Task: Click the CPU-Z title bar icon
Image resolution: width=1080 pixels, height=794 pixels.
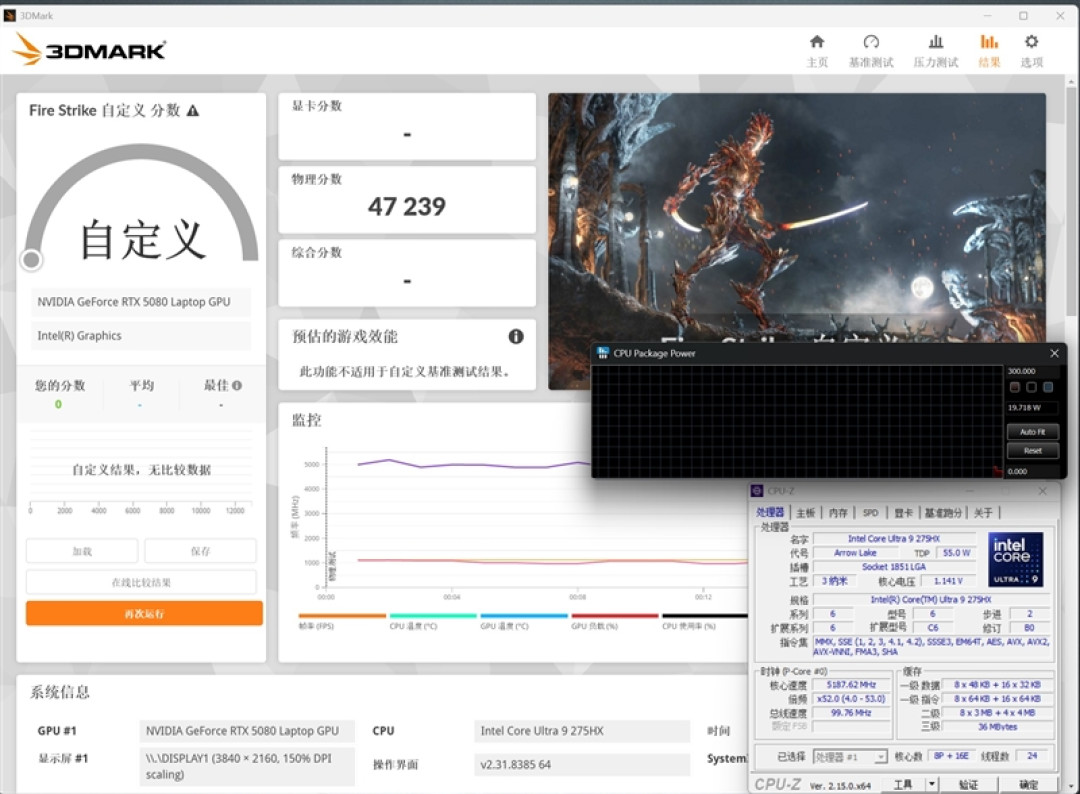Action: [757, 490]
